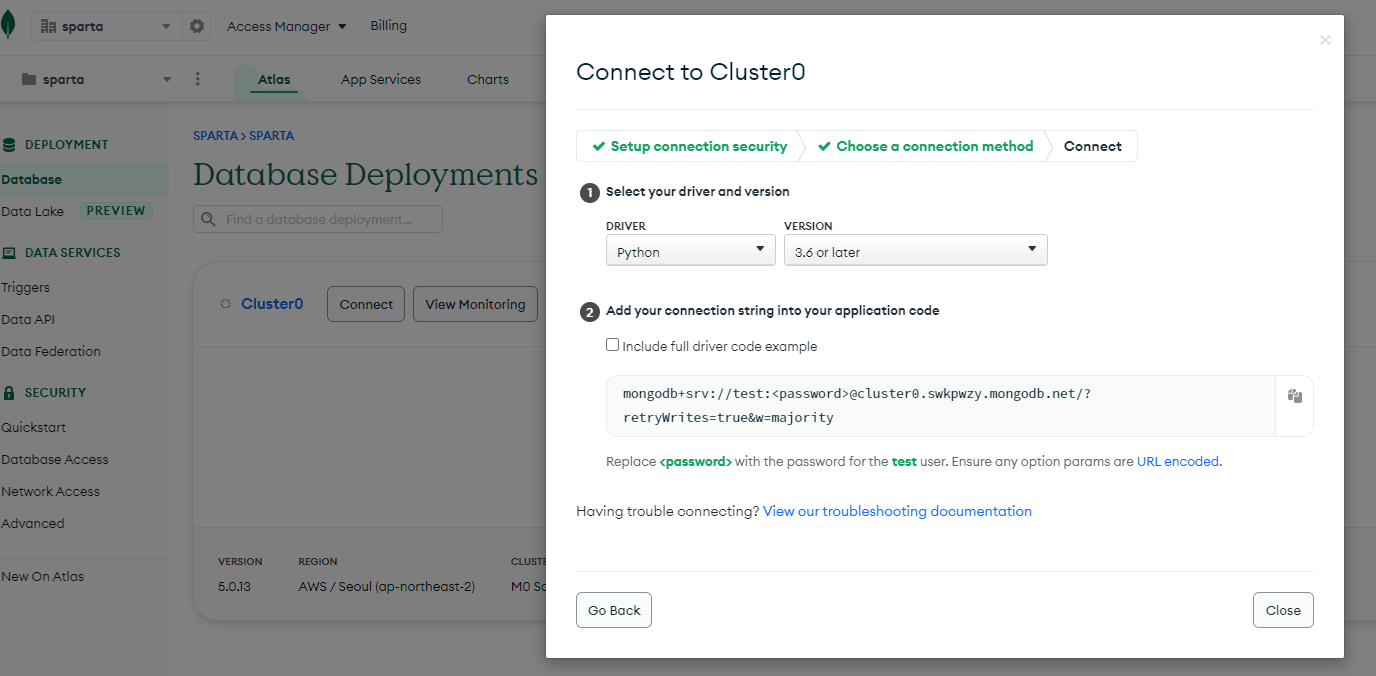Image resolution: width=1376 pixels, height=676 pixels.
Task: Click the version value 5.0.13
Action: (x=234, y=587)
